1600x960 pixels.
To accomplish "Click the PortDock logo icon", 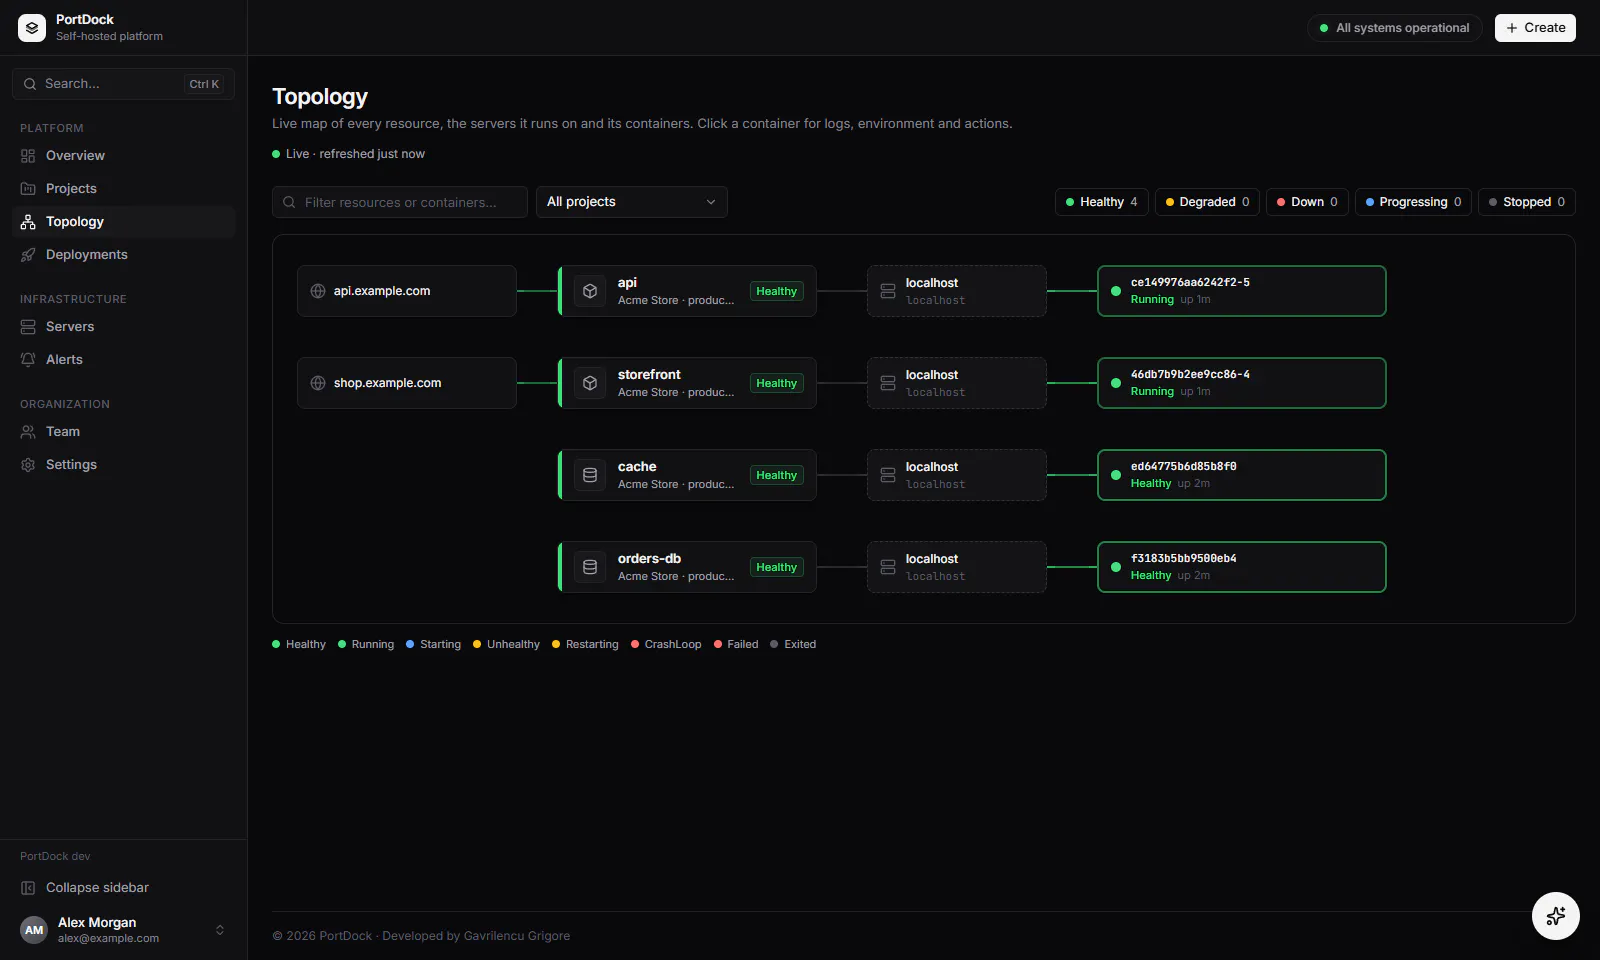I will [x=32, y=28].
